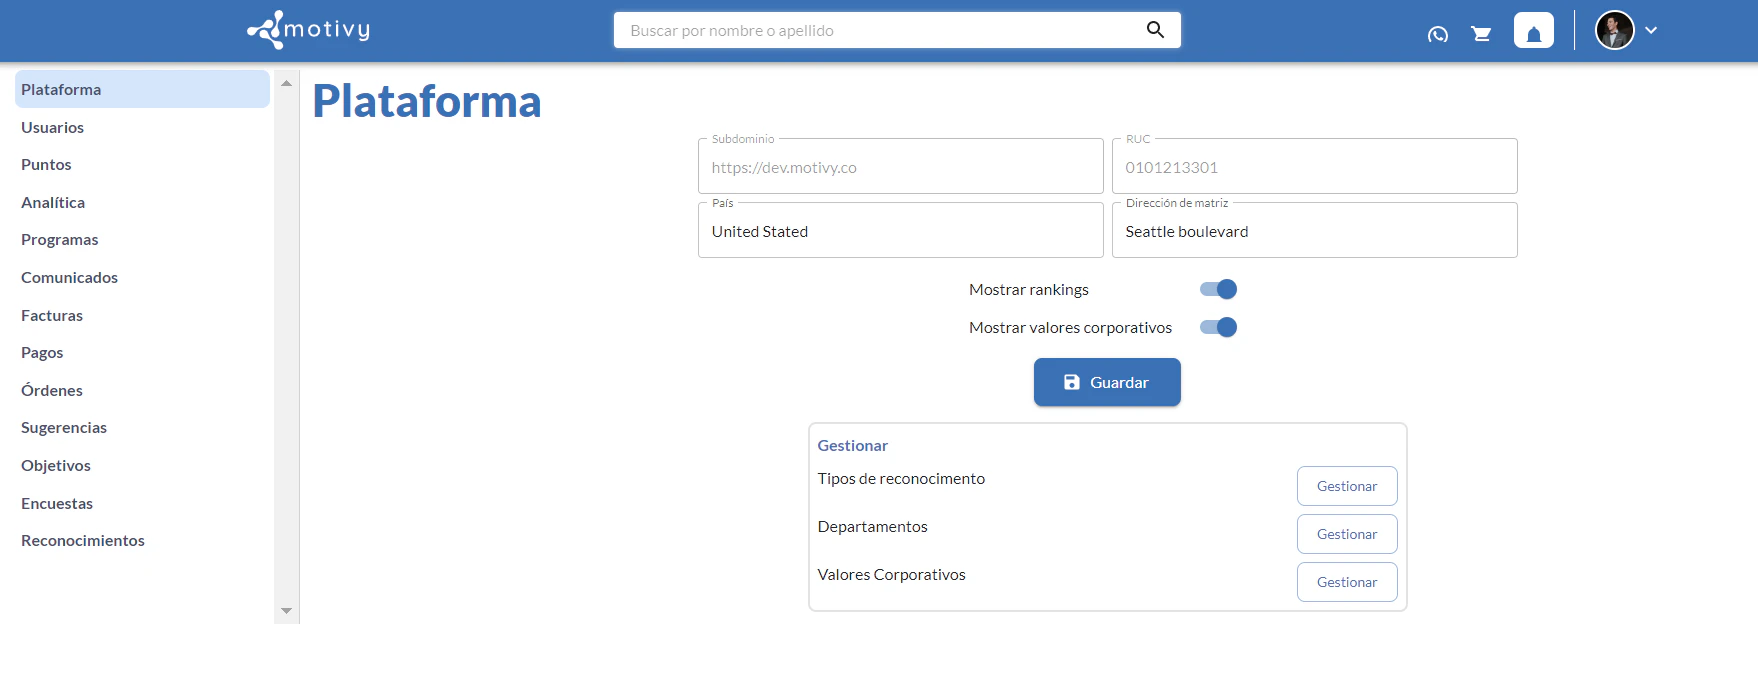Click the Departamentos label
Screen dimensions: 1758x685
click(873, 526)
